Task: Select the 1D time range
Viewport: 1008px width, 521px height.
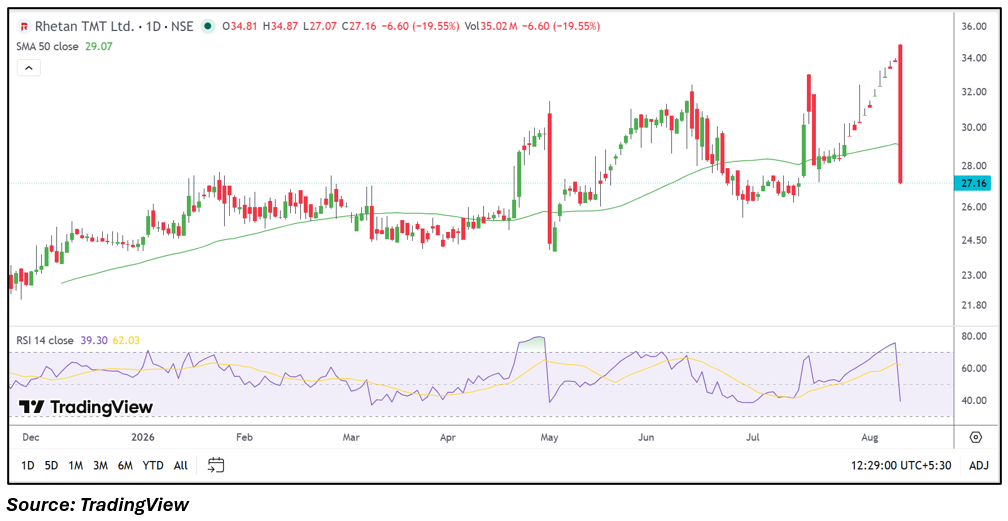Action: click(28, 465)
